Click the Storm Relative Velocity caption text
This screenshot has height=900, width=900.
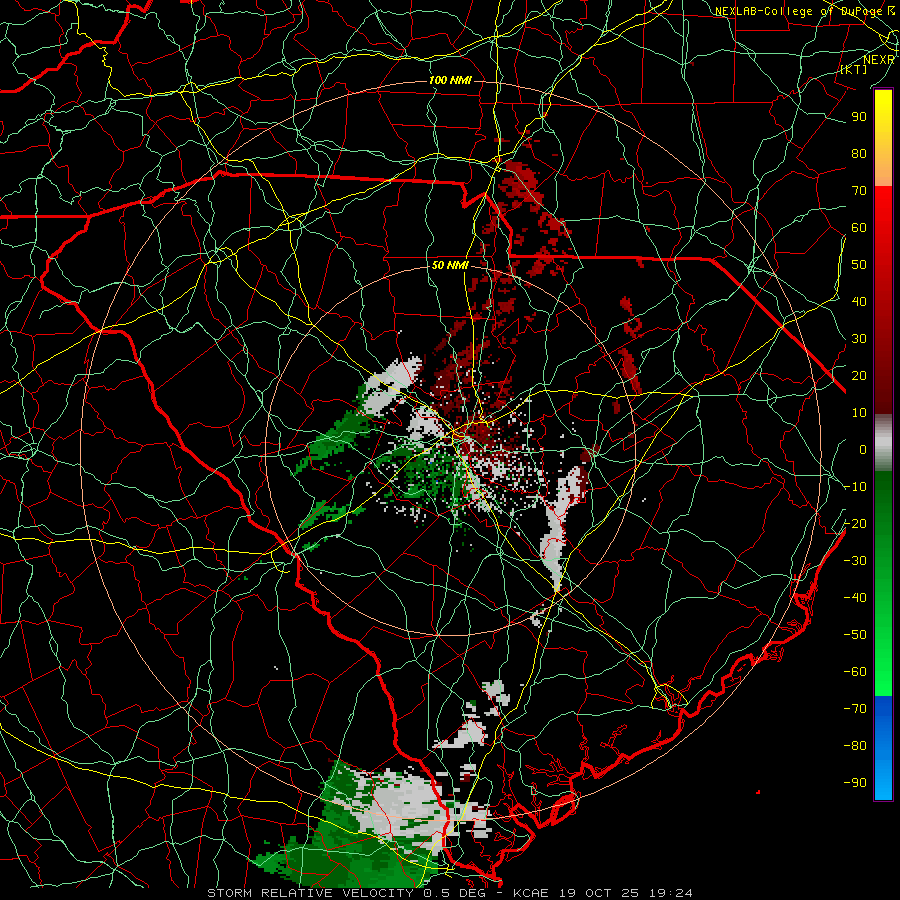(449, 893)
